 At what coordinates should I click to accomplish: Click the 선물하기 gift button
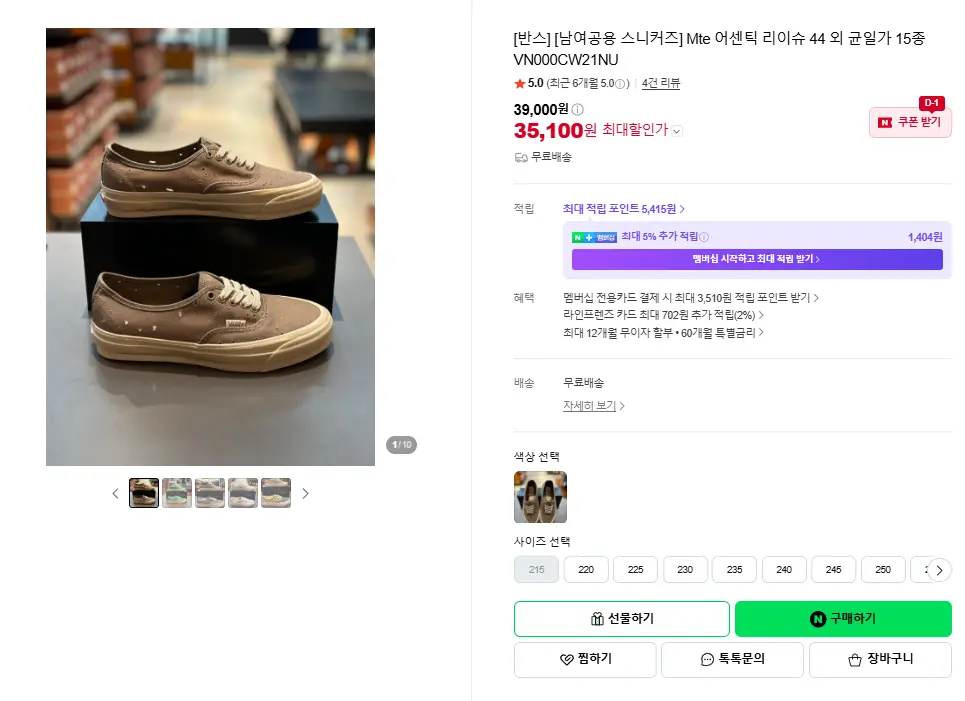pyautogui.click(x=622, y=619)
